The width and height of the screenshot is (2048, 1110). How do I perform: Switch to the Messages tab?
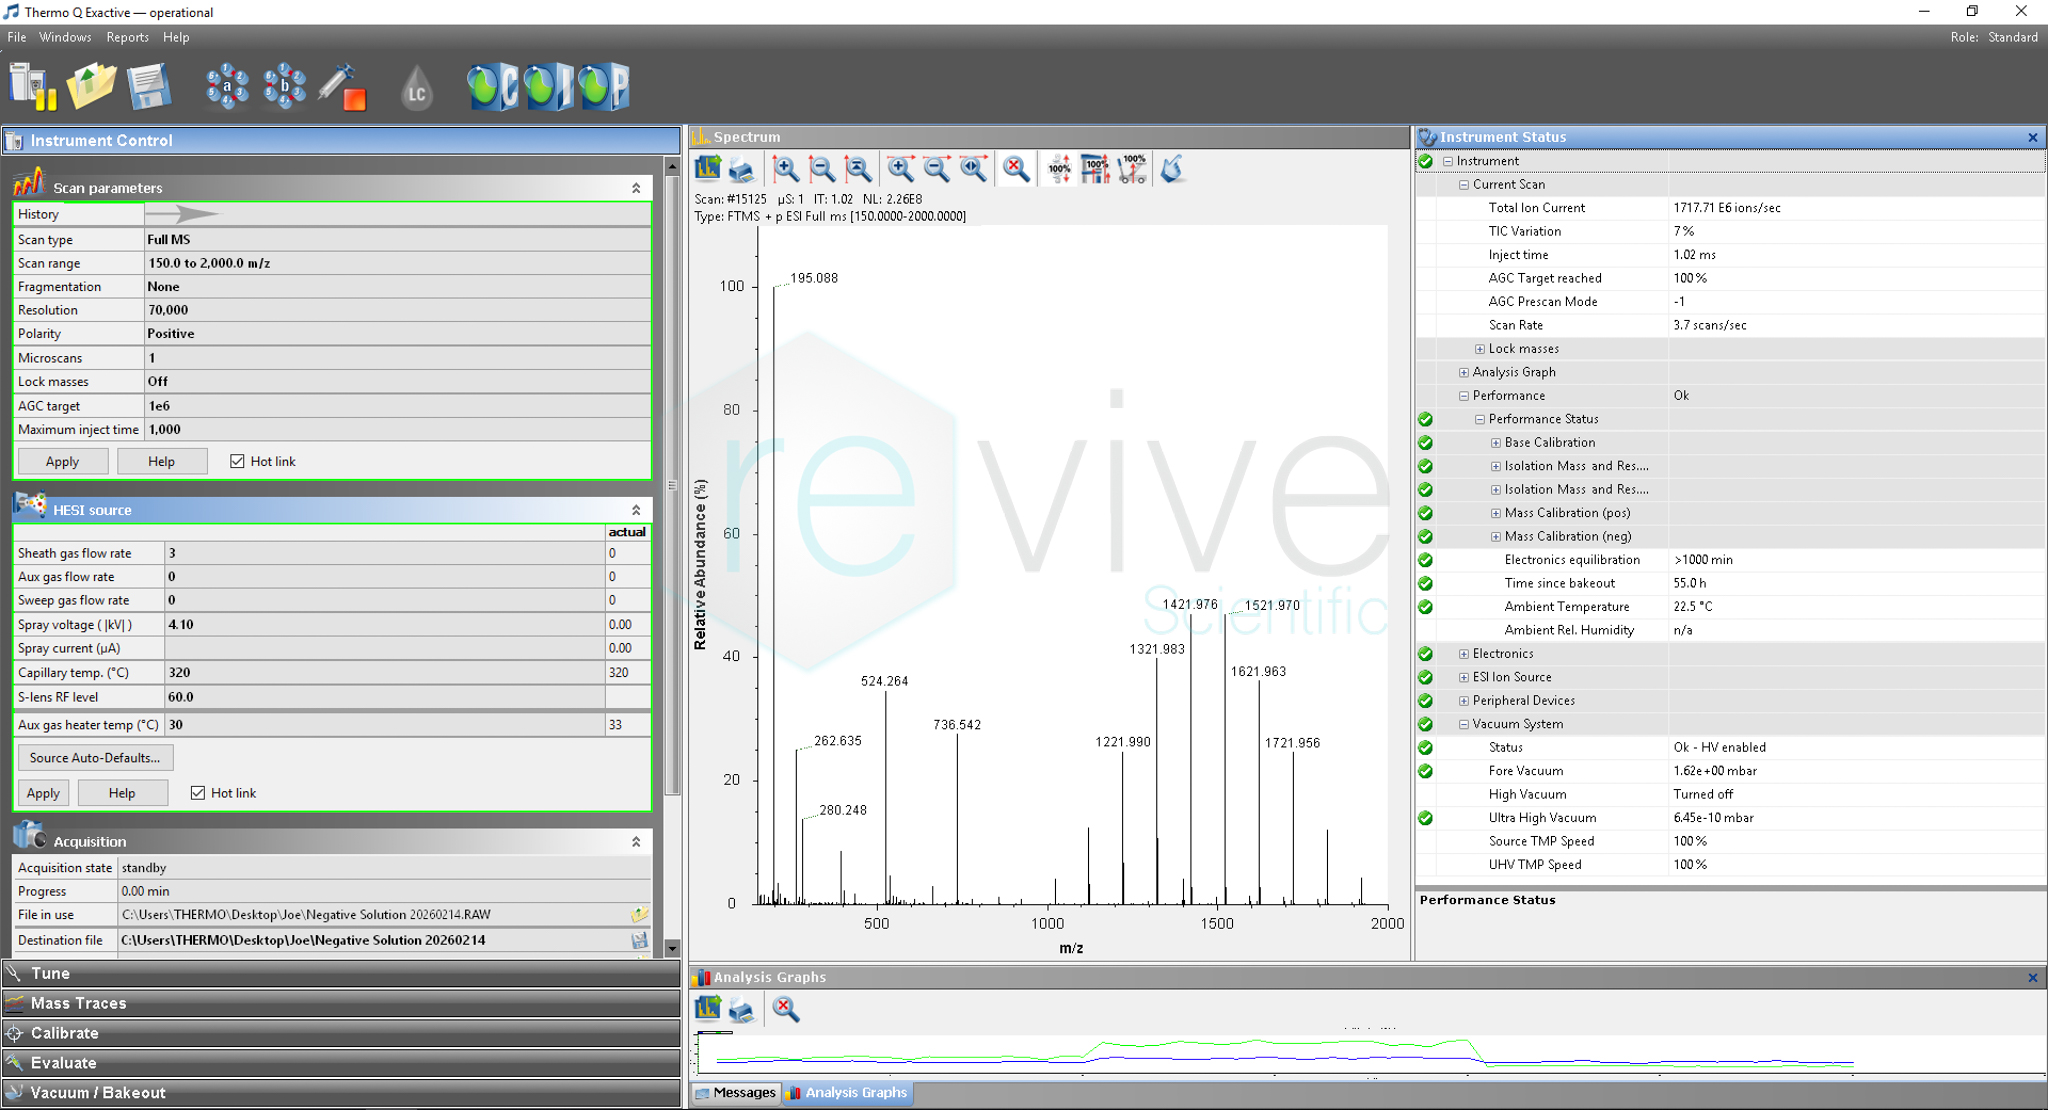[x=735, y=1092]
